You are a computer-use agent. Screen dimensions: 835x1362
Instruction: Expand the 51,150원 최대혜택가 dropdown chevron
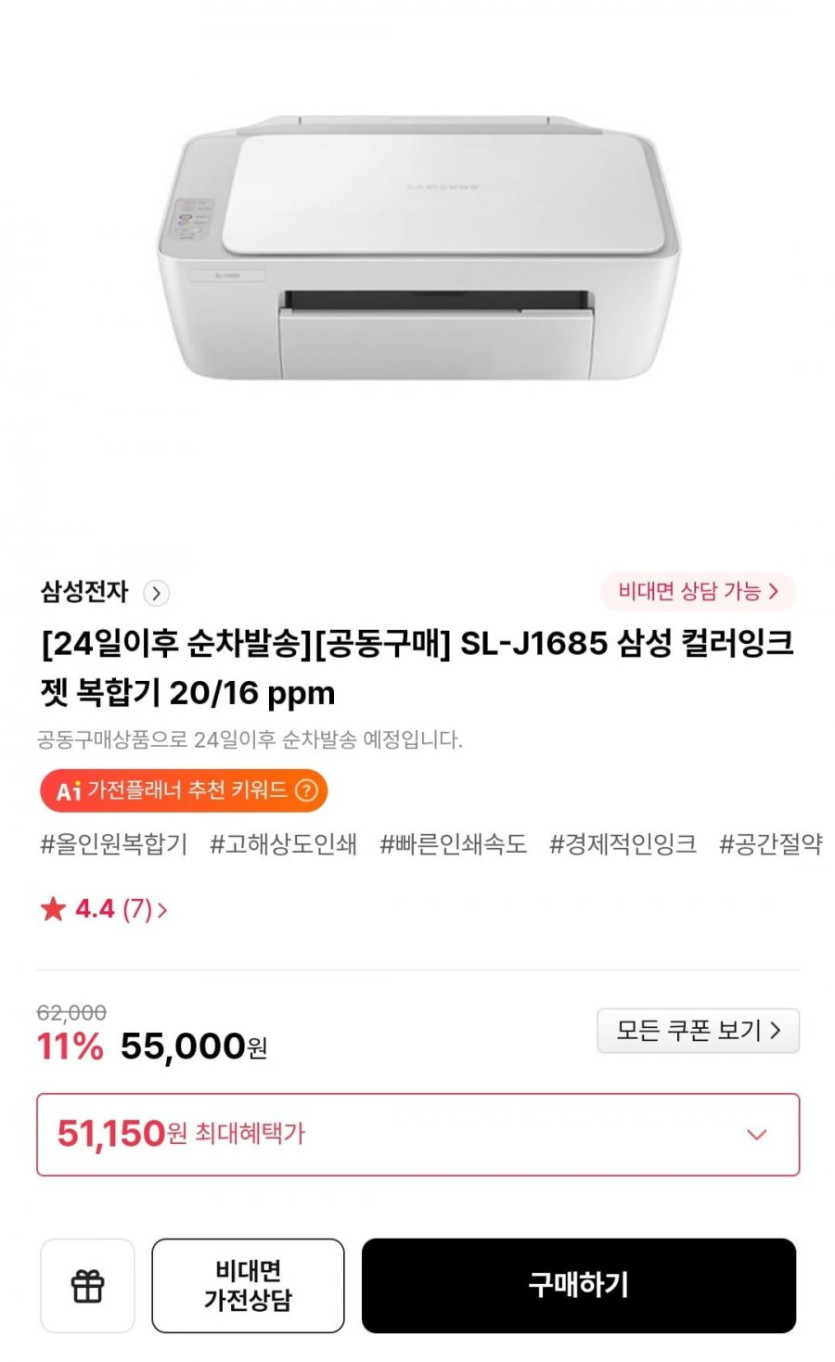coord(757,1134)
